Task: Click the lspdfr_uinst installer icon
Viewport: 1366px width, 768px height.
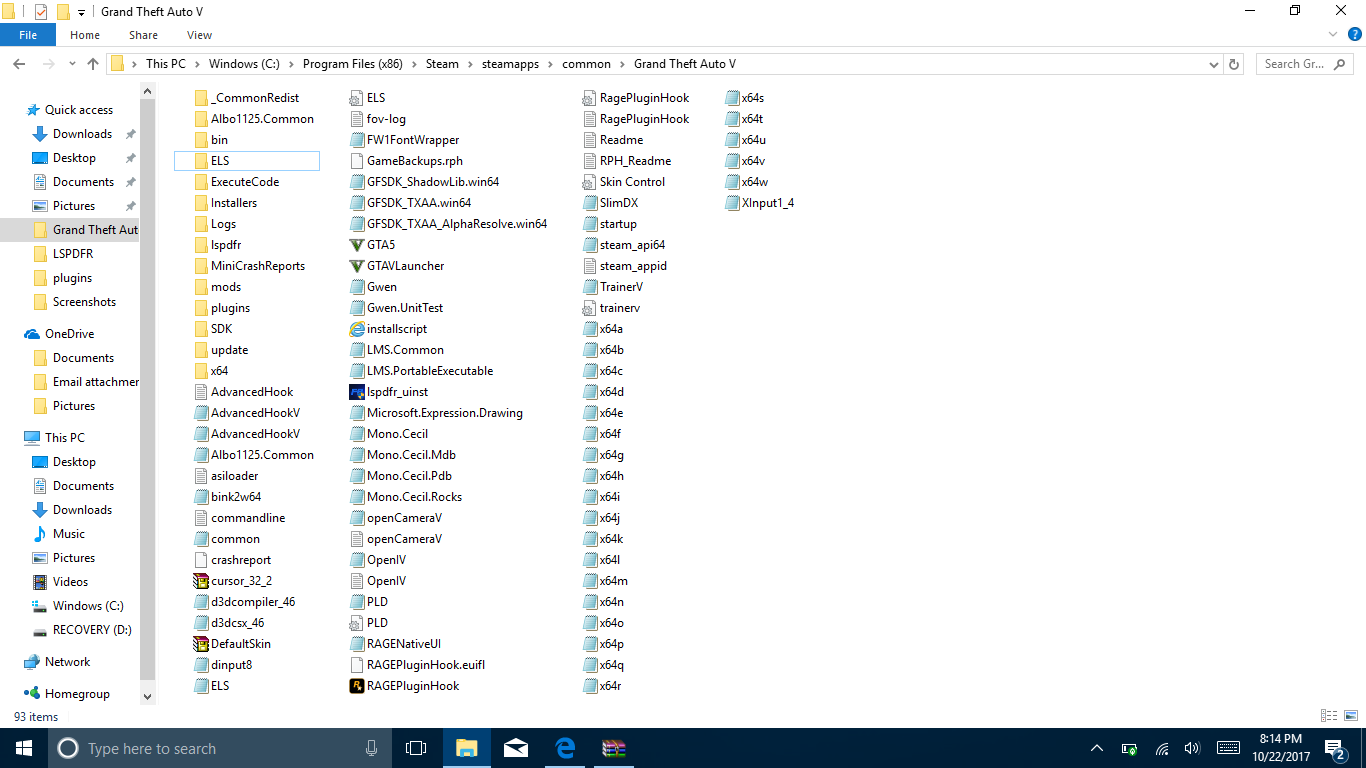Action: click(357, 392)
